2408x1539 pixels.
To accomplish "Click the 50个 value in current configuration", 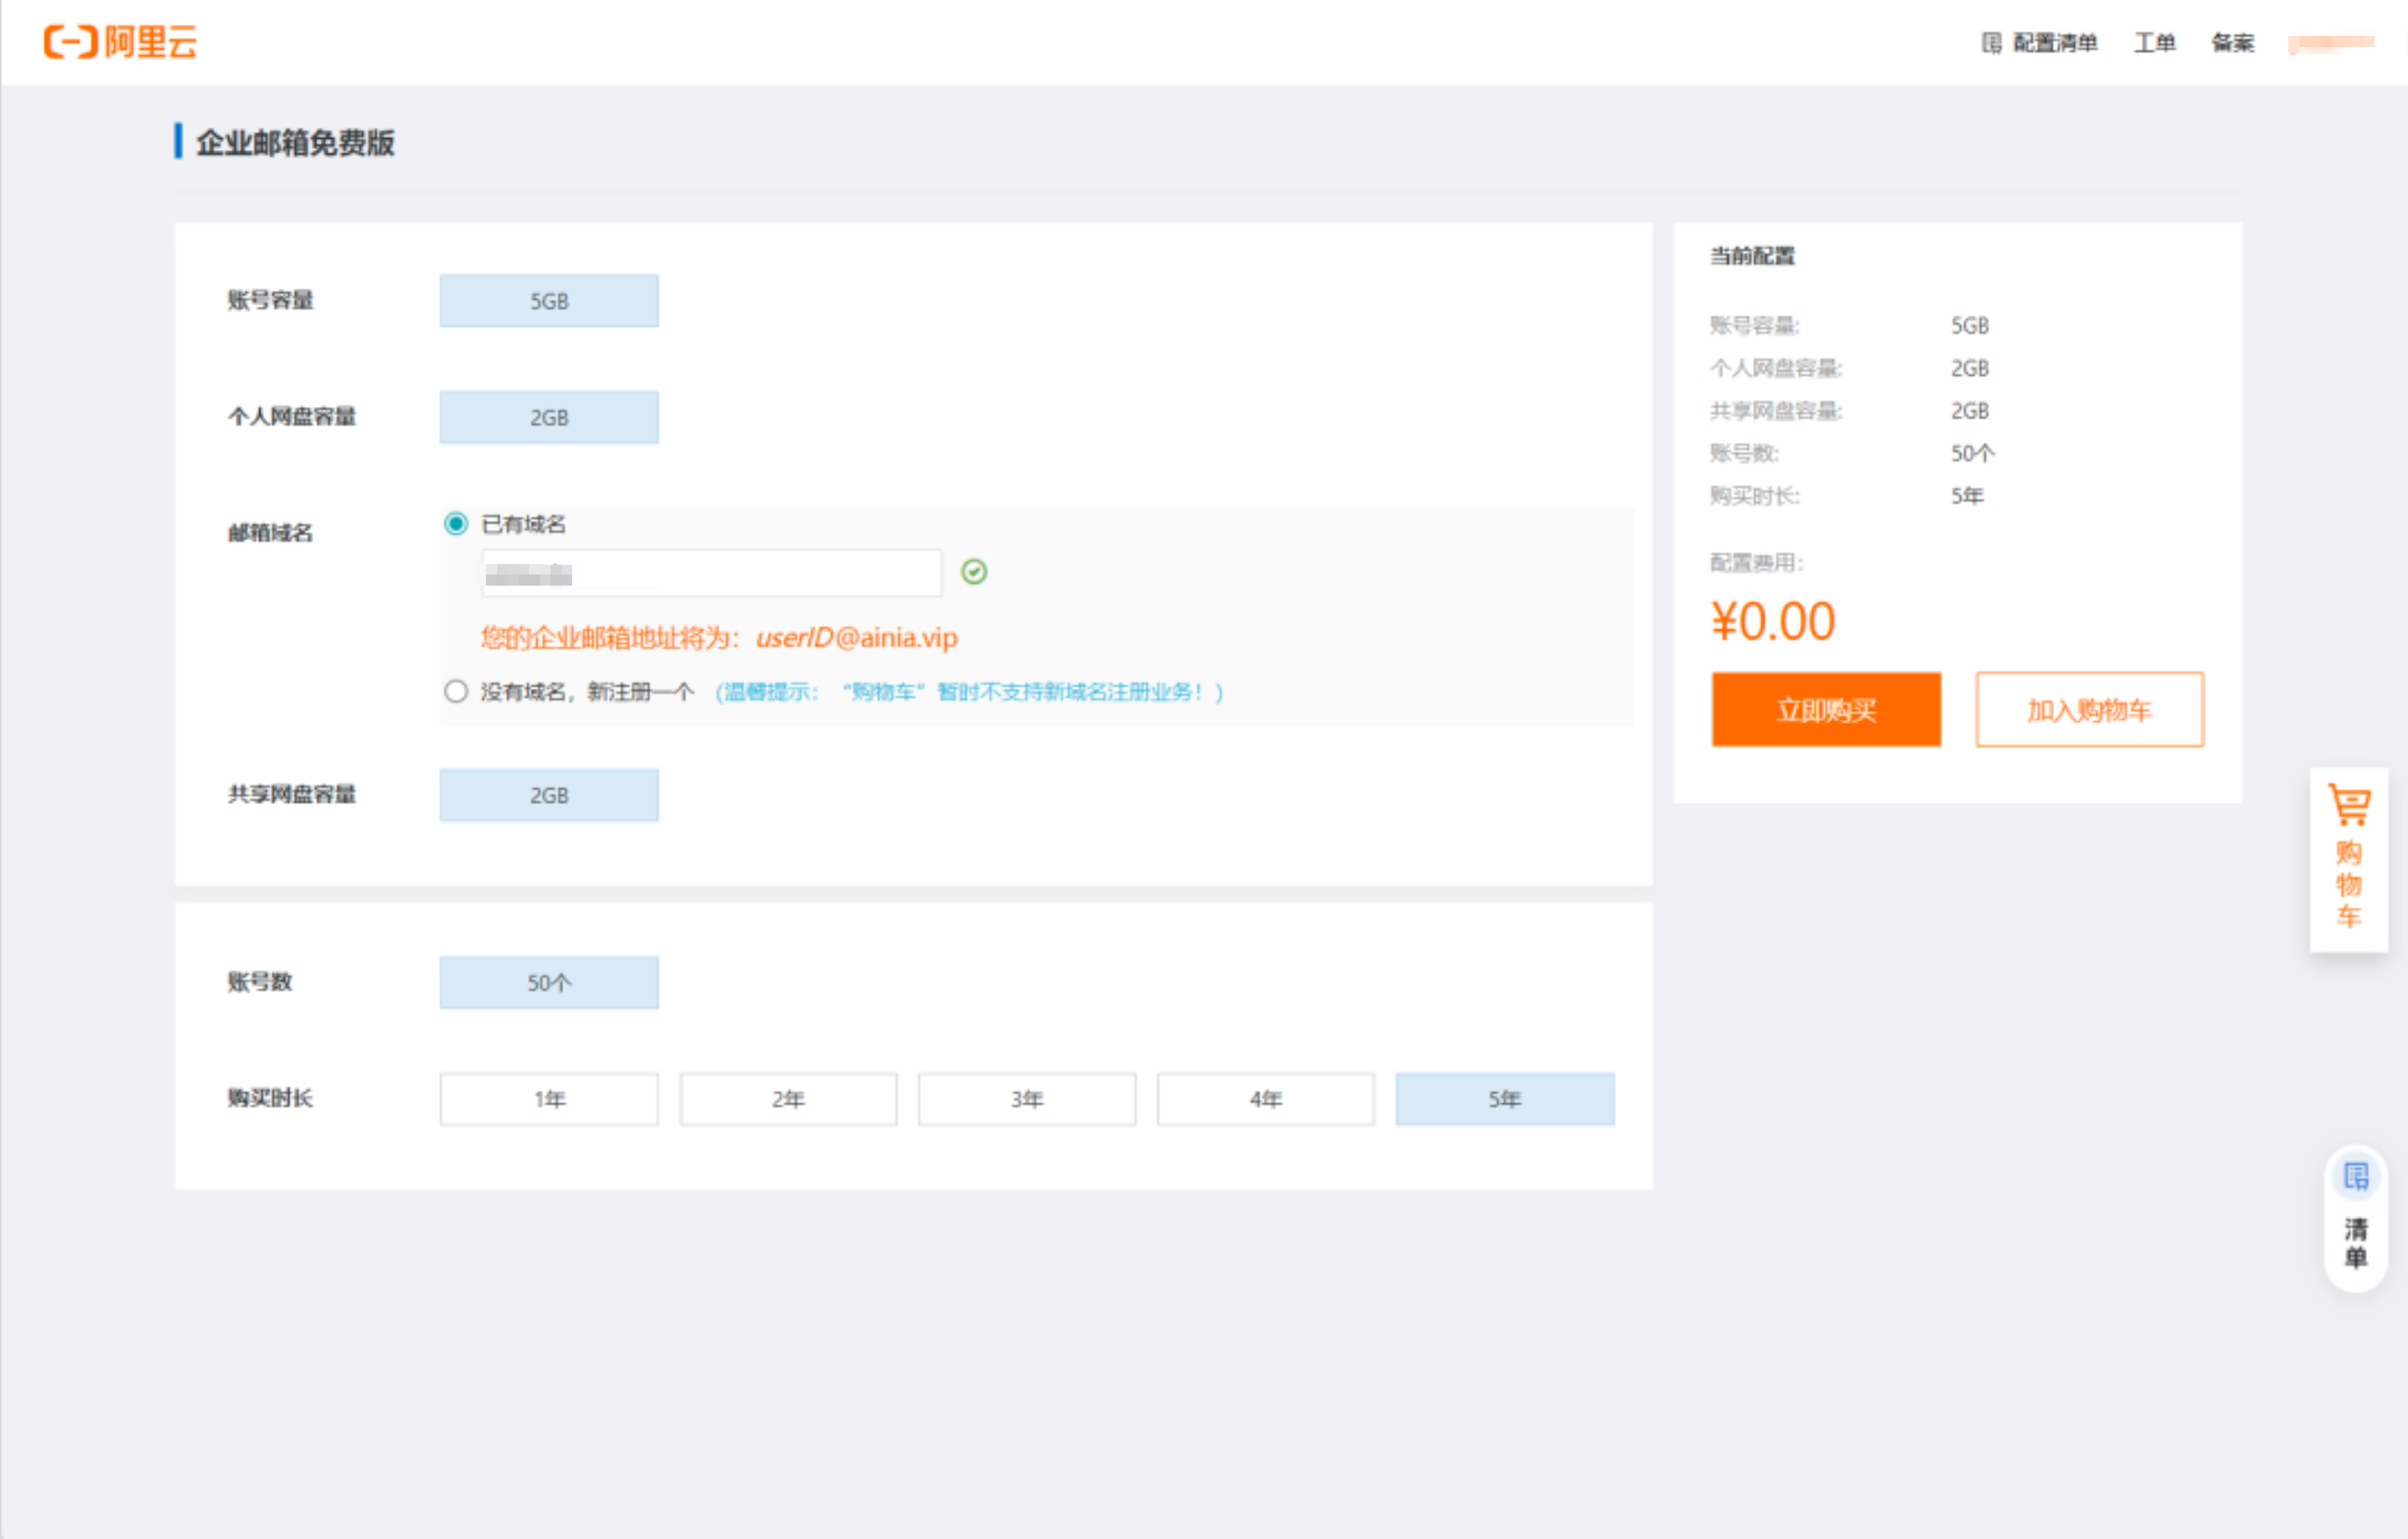I will click(x=1972, y=453).
